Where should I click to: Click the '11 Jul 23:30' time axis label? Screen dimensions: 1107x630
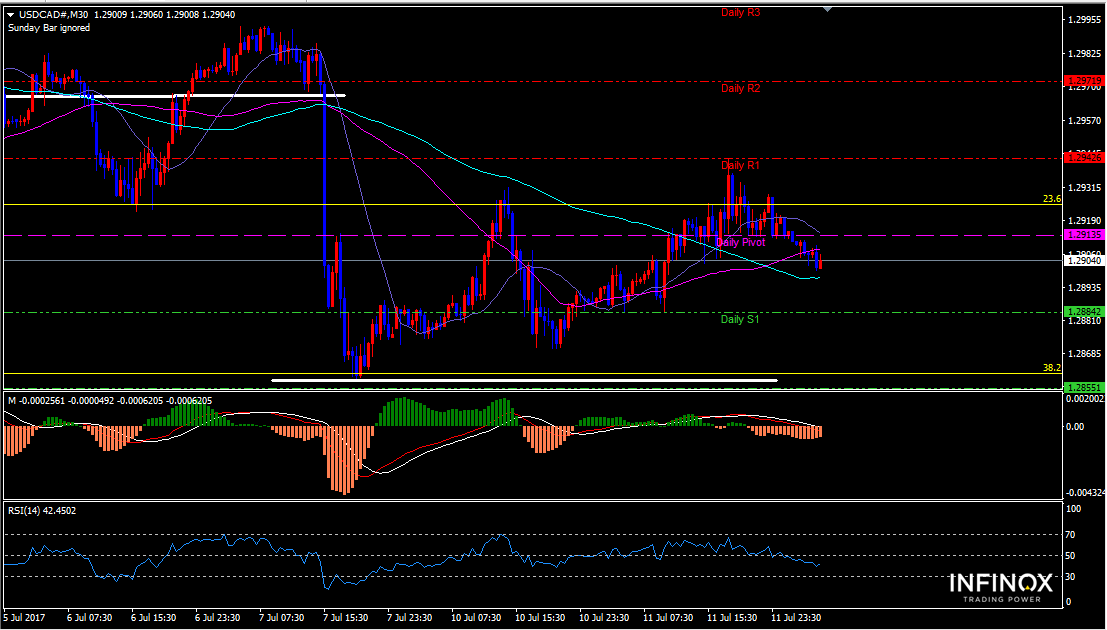(x=796, y=617)
